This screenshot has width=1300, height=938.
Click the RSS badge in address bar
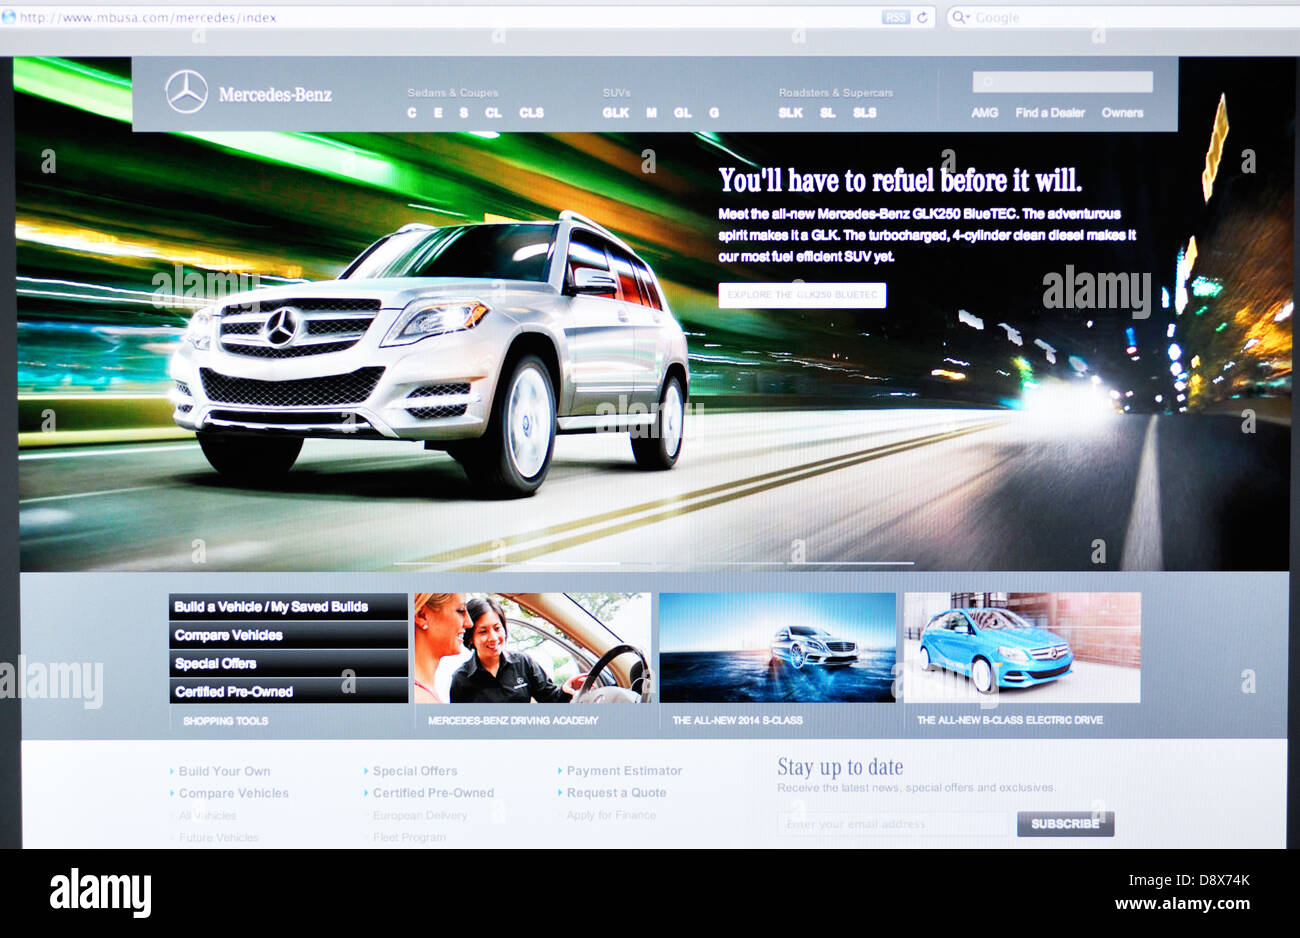click(895, 17)
